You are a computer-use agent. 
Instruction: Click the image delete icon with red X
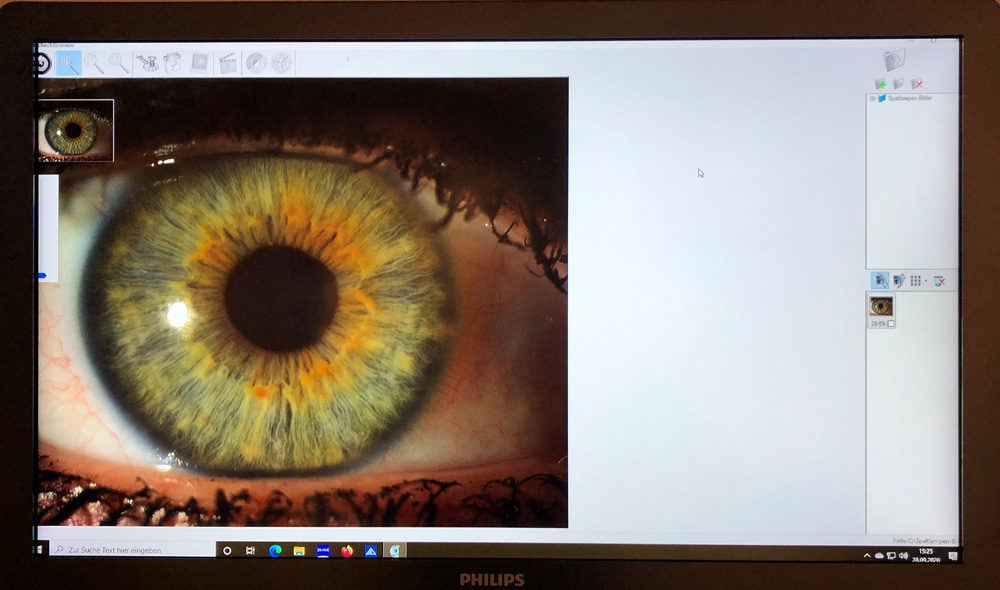tap(939, 281)
